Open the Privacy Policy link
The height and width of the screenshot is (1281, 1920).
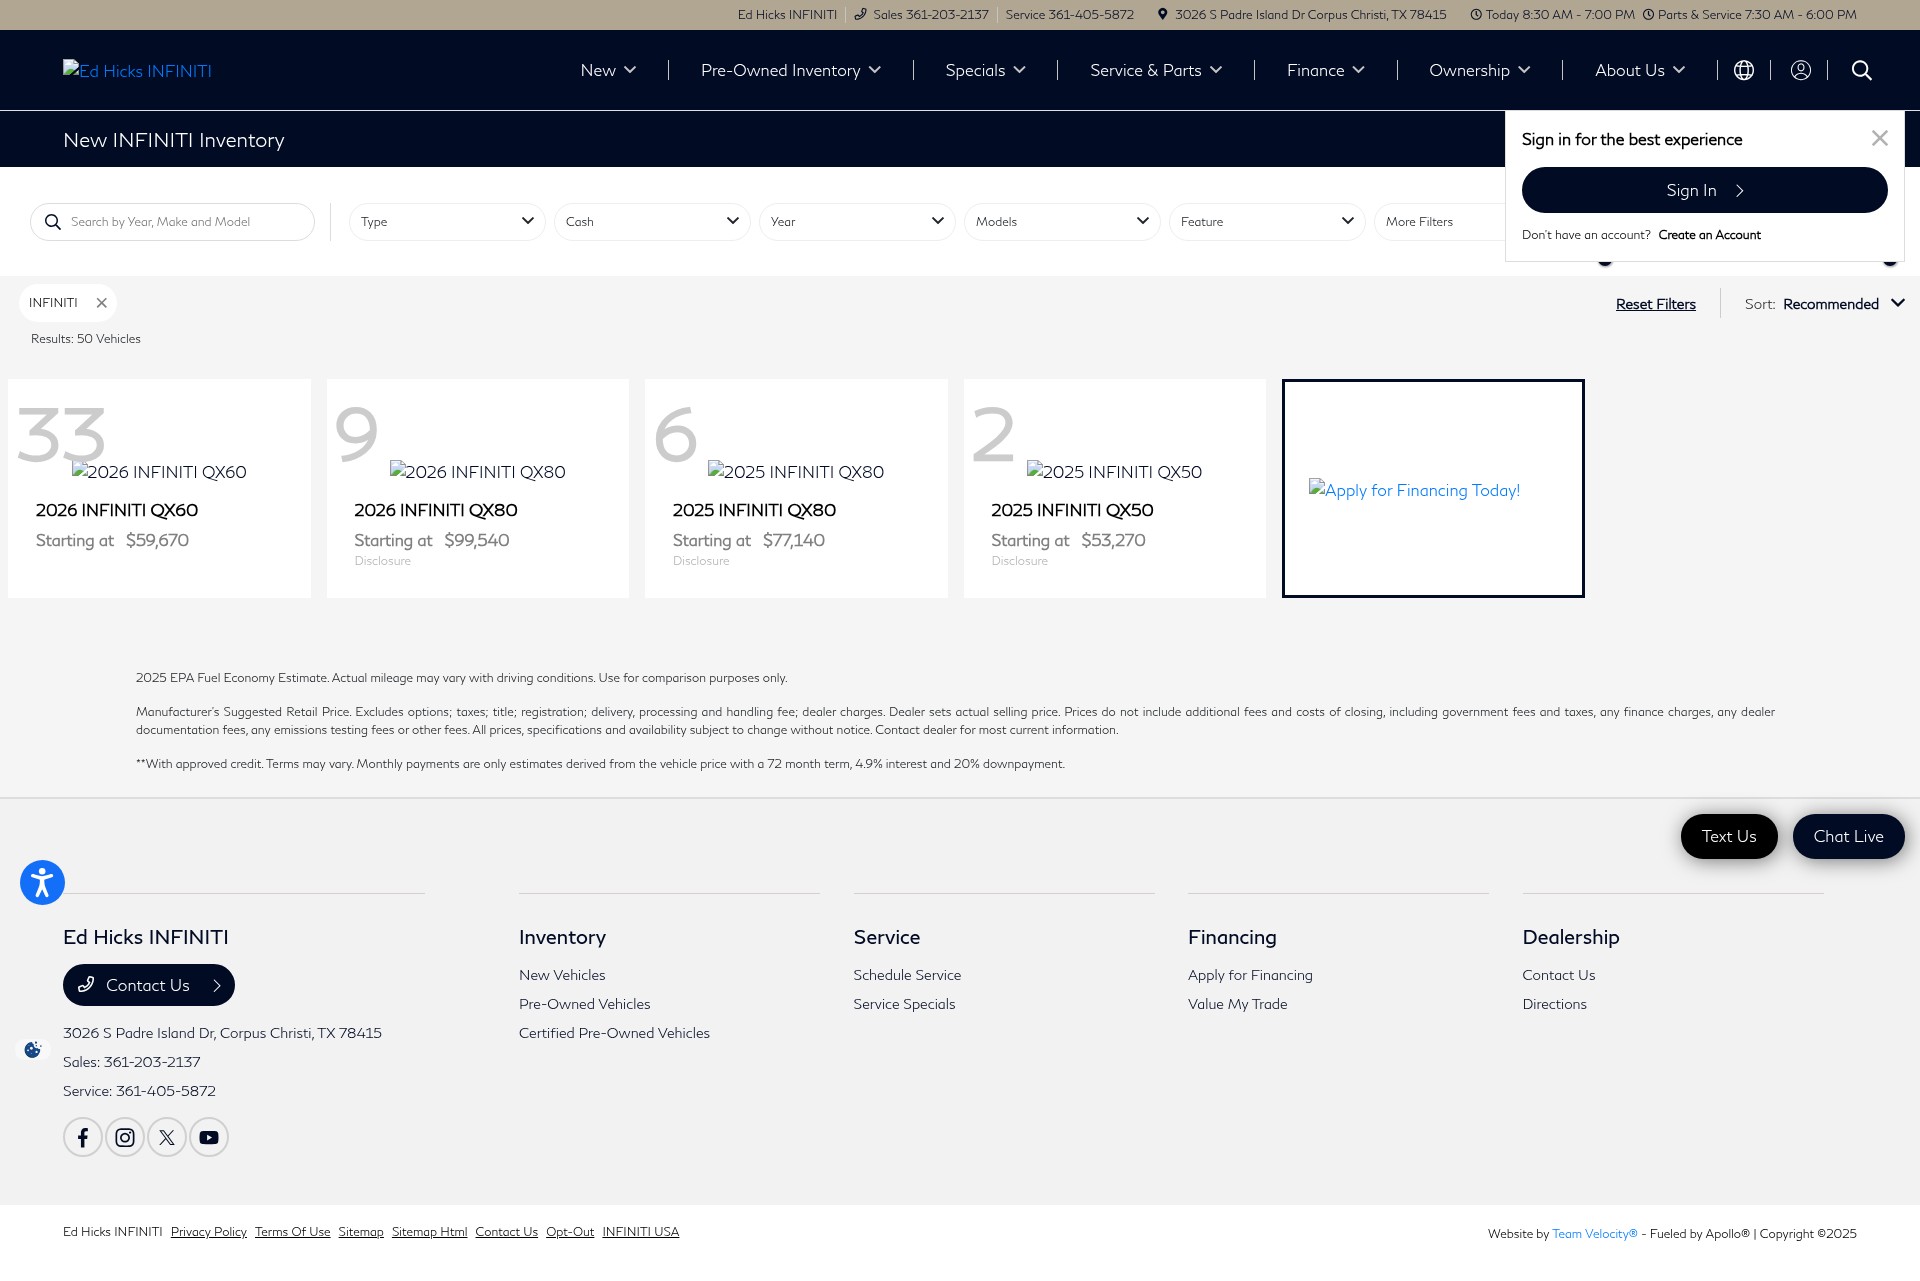pos(209,1232)
